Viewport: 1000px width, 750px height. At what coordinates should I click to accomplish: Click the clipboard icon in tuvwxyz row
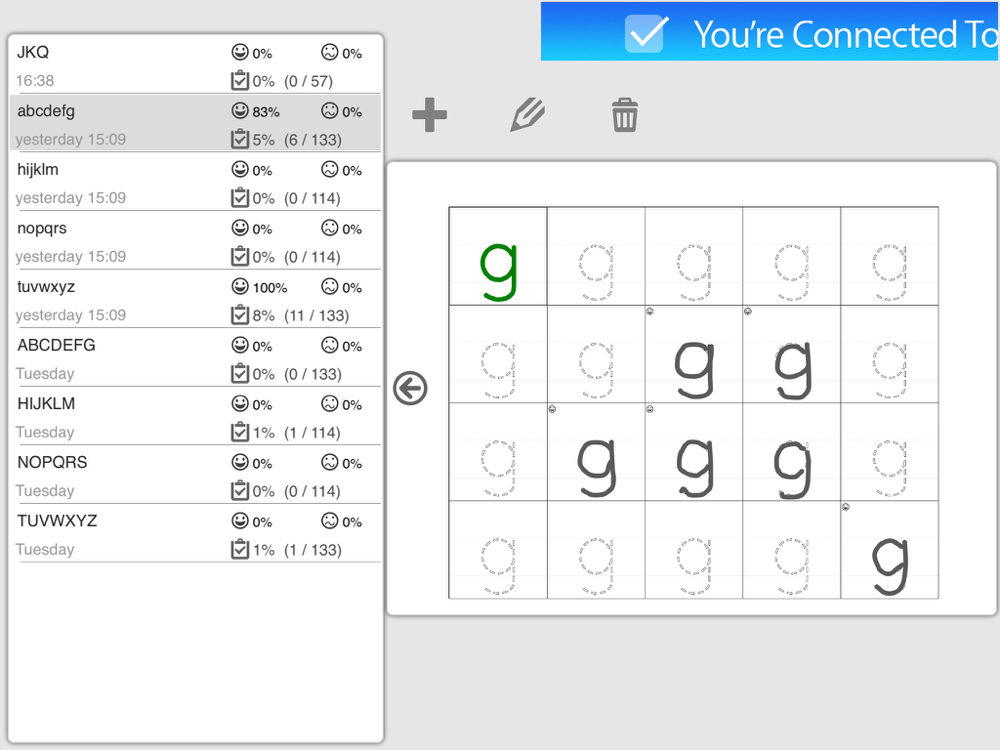coord(240,315)
